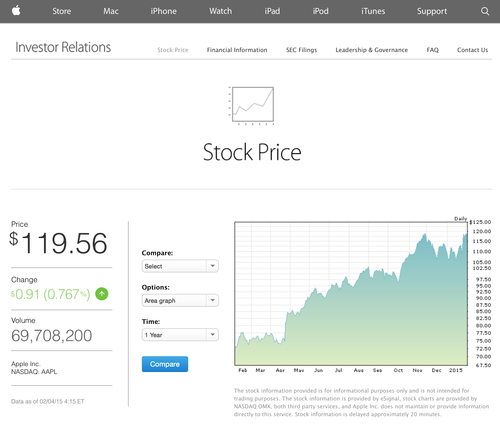500x425 pixels.
Task: Open the SEC Filings tab
Action: coord(301,50)
